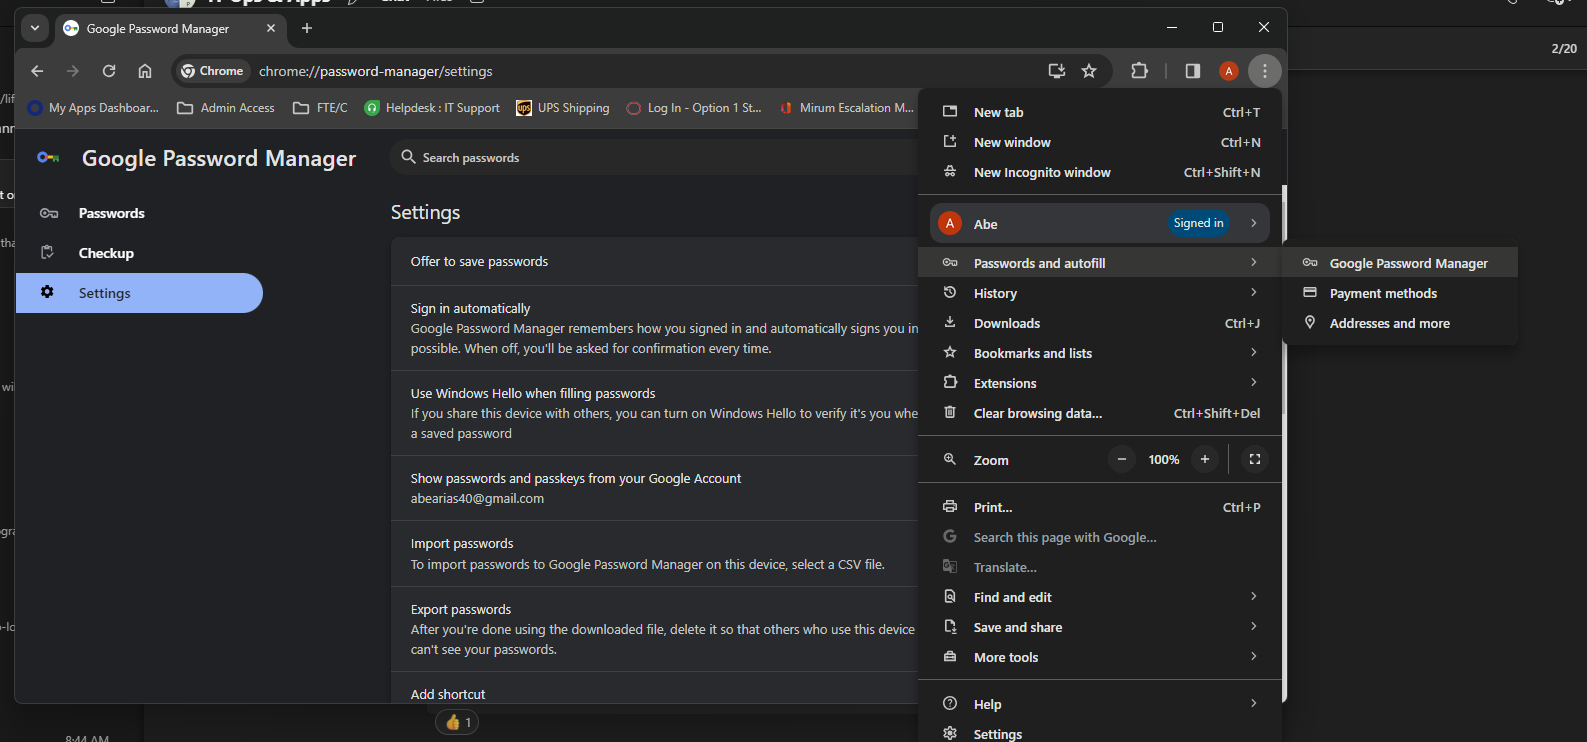
Task: Toggle the side panel icon
Action: (x=1192, y=71)
